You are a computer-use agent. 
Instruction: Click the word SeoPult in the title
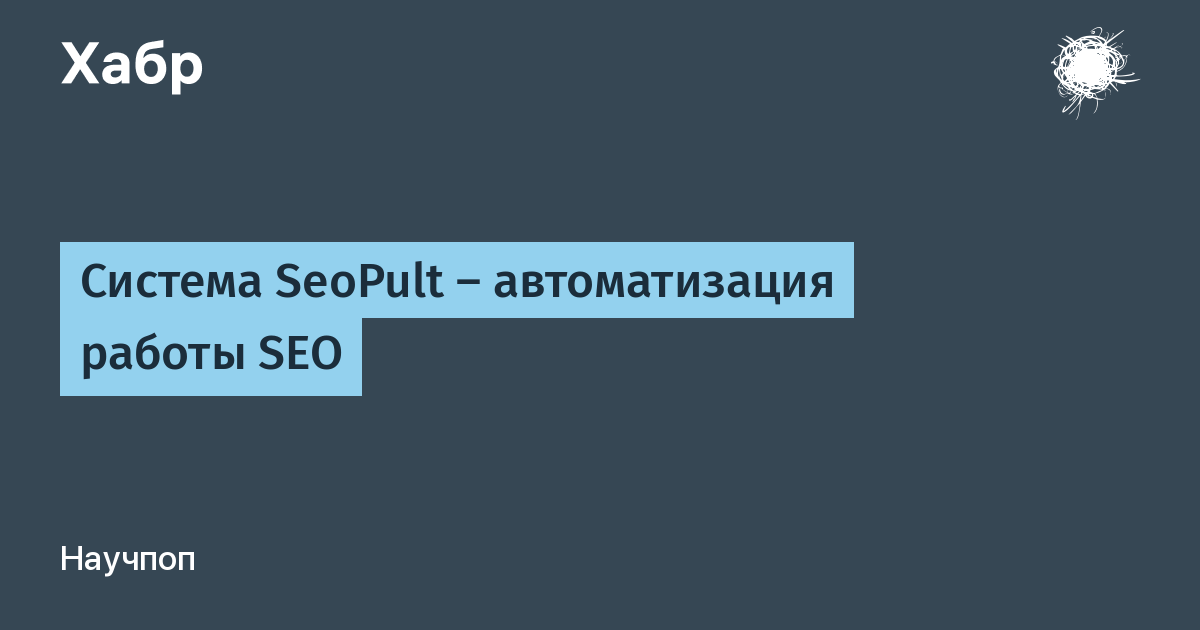pos(358,281)
